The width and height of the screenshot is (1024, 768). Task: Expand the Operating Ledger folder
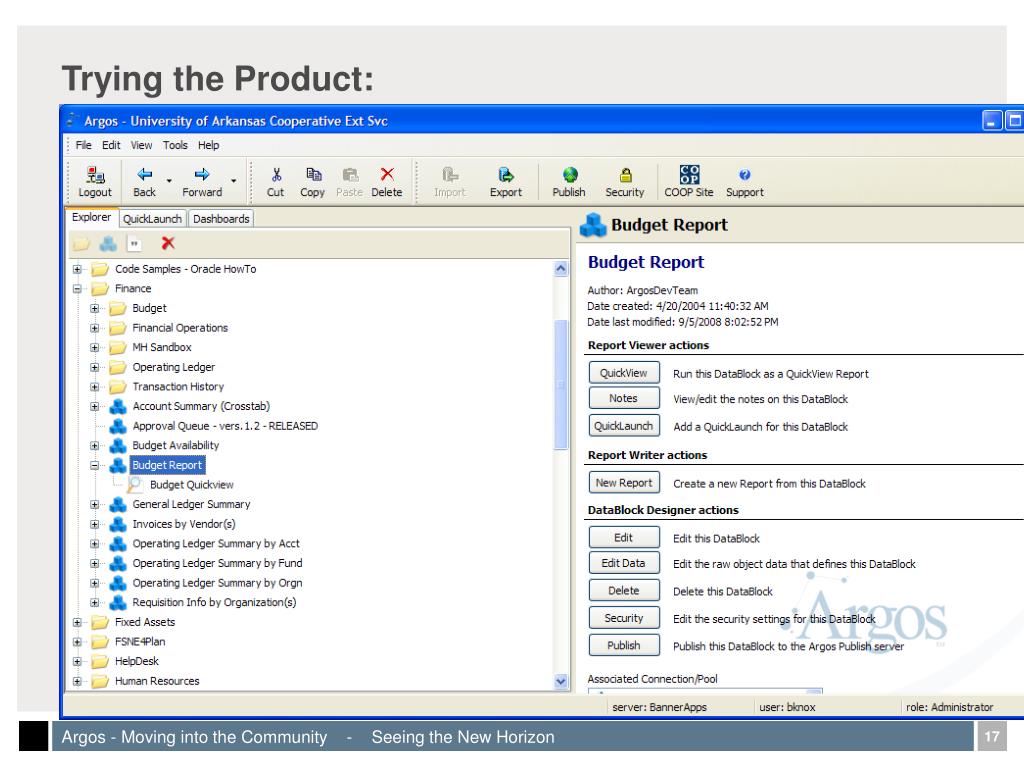coord(95,367)
